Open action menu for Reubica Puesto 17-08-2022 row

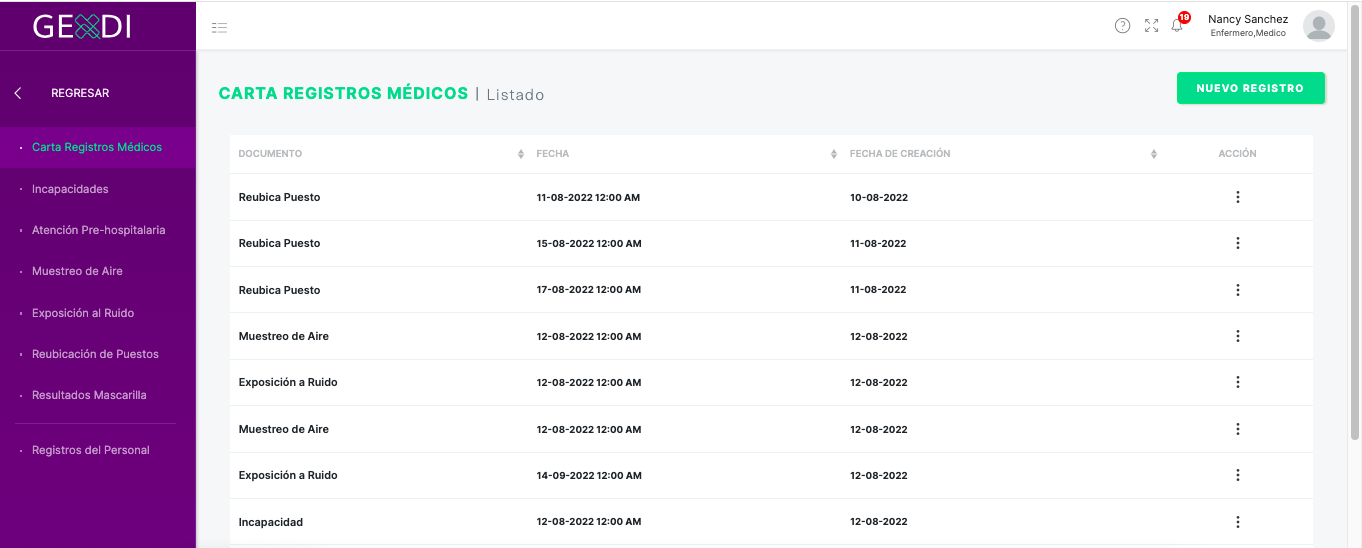click(1237, 290)
